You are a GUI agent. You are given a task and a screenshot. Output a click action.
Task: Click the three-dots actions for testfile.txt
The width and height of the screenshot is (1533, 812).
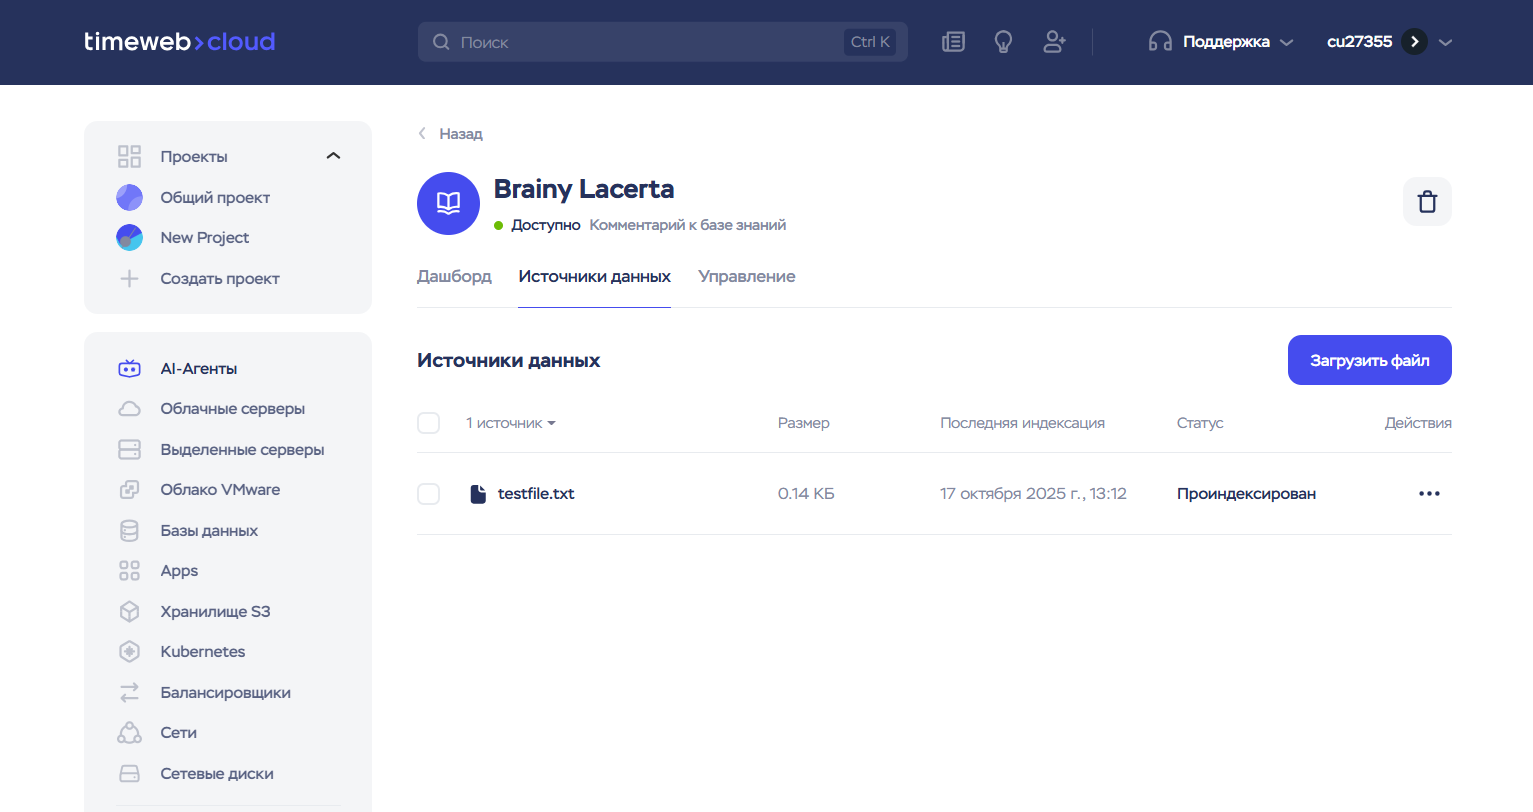tap(1429, 494)
